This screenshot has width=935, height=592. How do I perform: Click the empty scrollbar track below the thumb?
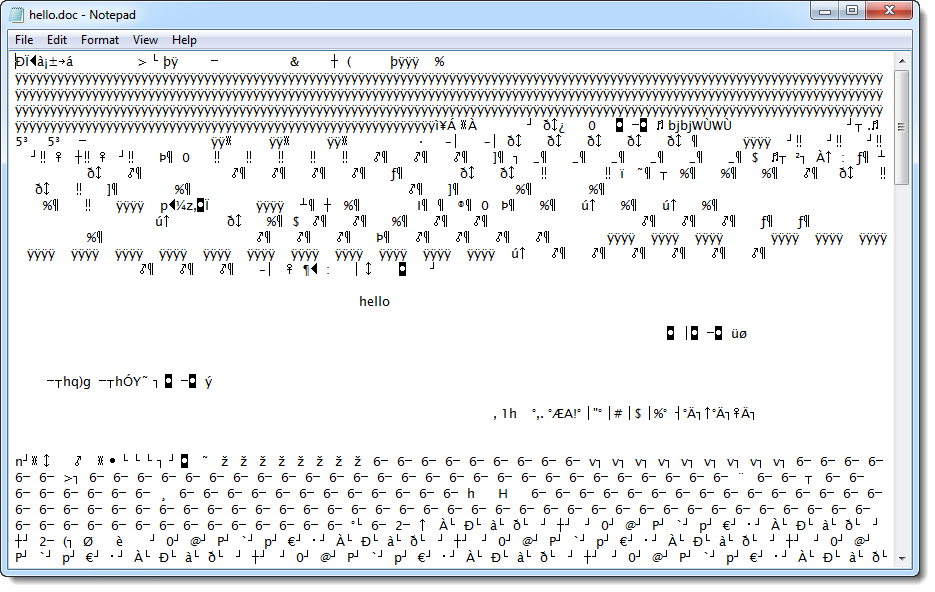(x=901, y=370)
